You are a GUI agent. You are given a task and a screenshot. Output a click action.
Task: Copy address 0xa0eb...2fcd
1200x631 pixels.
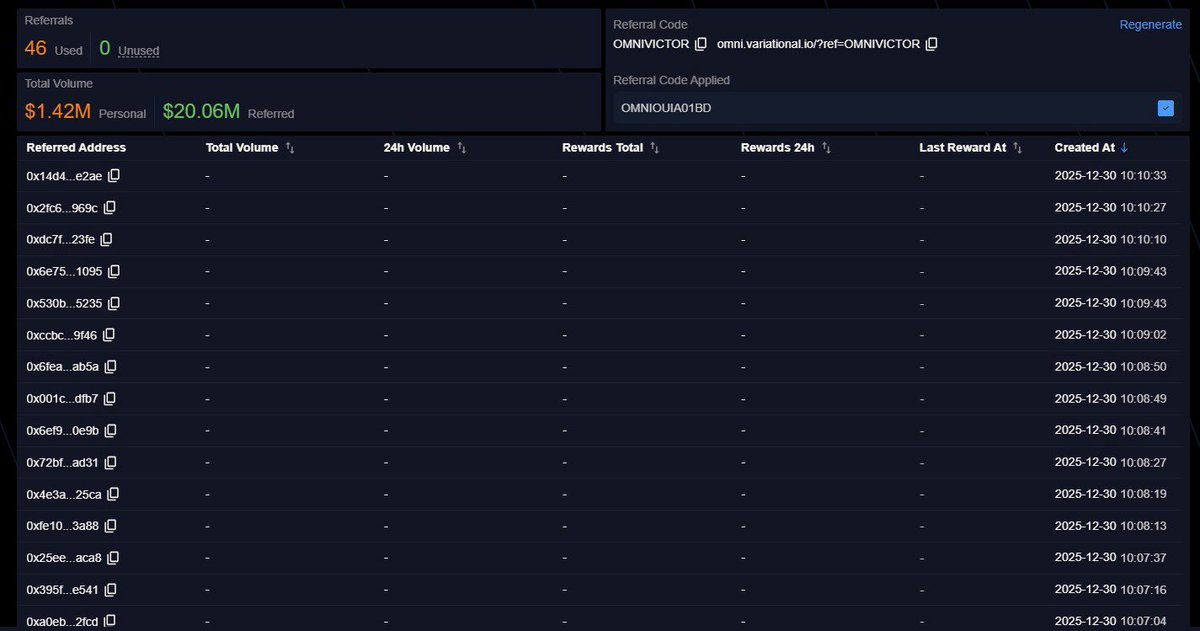(x=110, y=621)
